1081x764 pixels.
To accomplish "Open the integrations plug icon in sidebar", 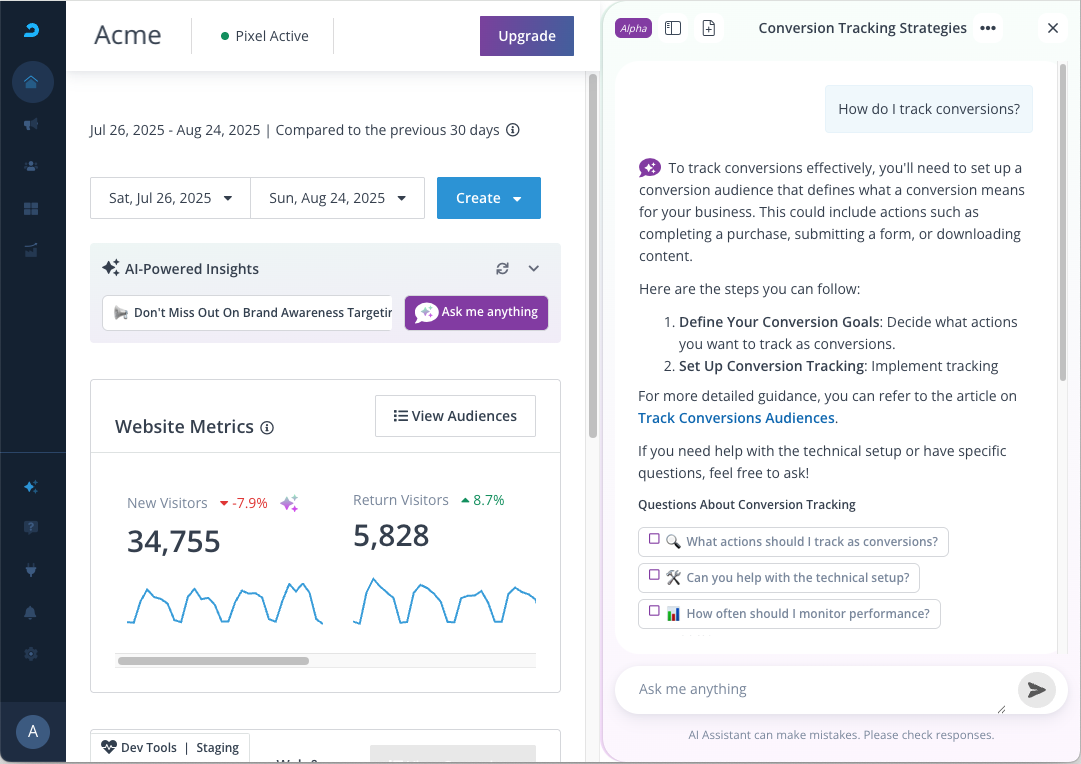I will click(32, 570).
